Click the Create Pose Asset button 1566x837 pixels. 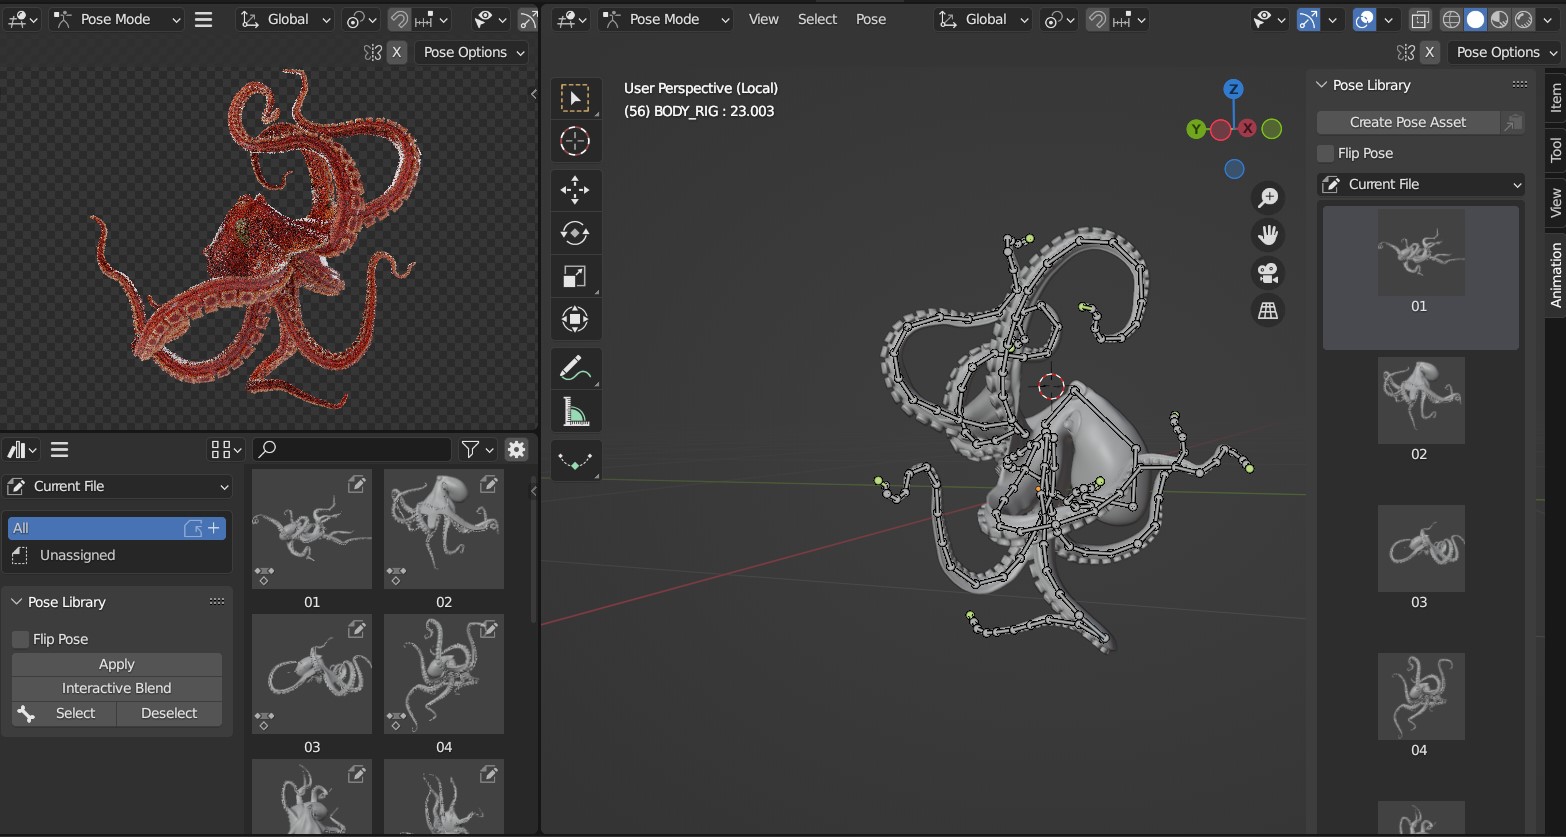(1407, 122)
